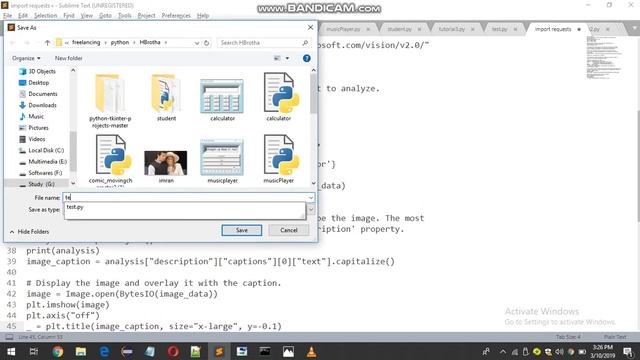Cancel the Save As dialog
This screenshot has width=640, height=360.
click(289, 230)
